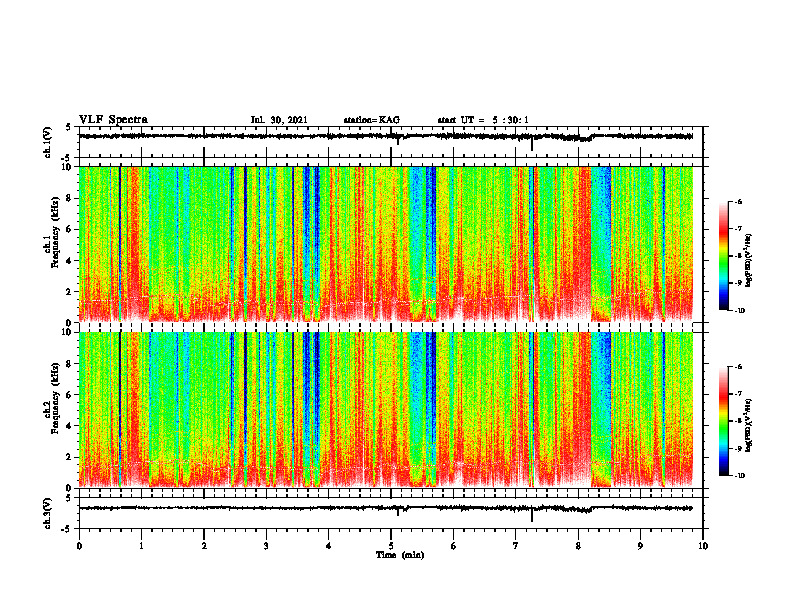The height and width of the screenshot is (612, 792).
Task: Click the time axis tick label "1"
Action: click(x=141, y=546)
